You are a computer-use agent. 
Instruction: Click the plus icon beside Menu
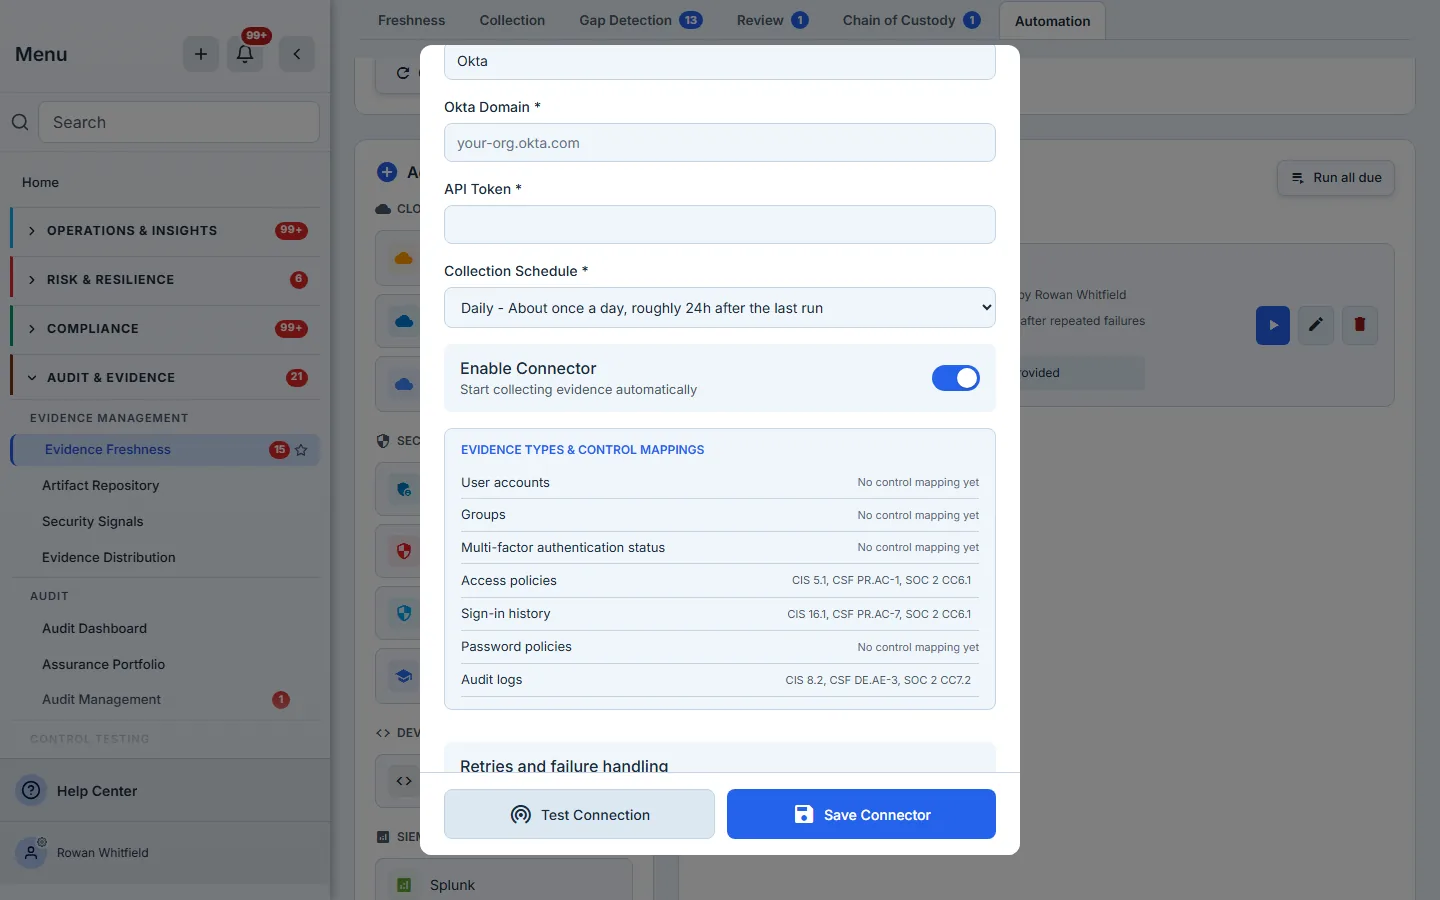point(201,54)
